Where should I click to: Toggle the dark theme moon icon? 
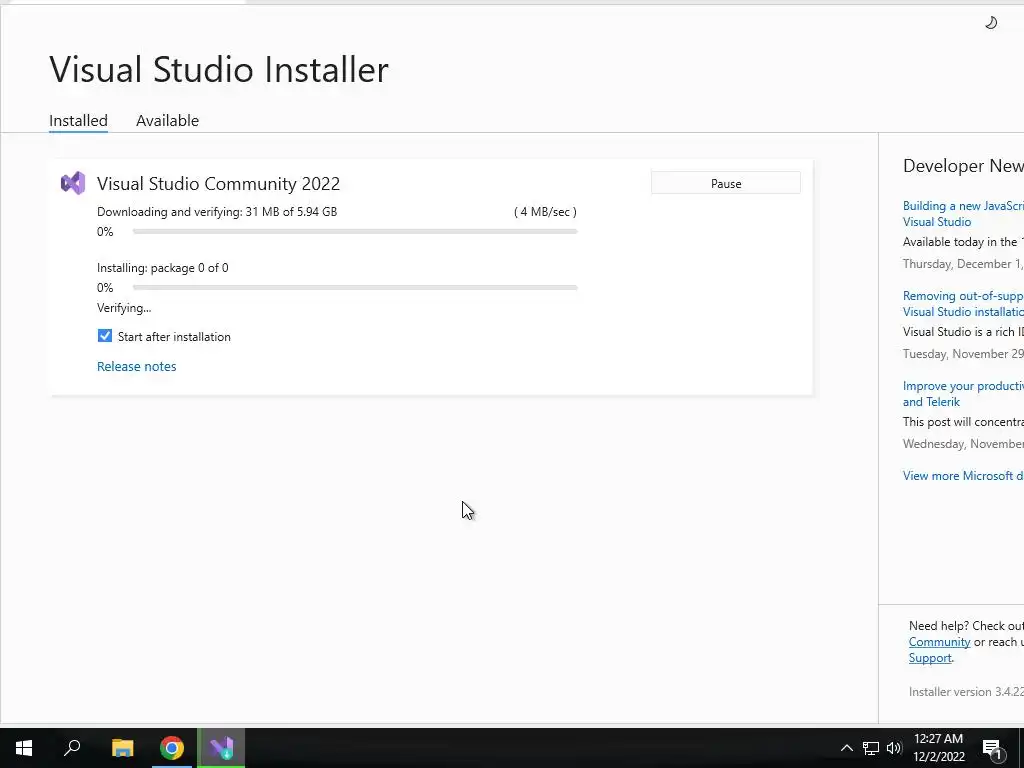[x=991, y=23]
